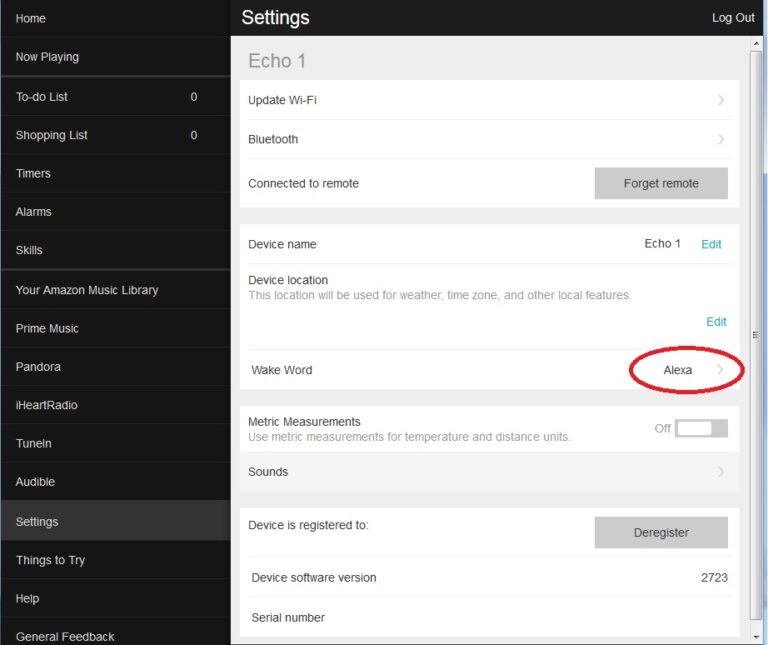Screen dimensions: 768x645
Task: Click Log Out in header
Action: [x=733, y=18]
